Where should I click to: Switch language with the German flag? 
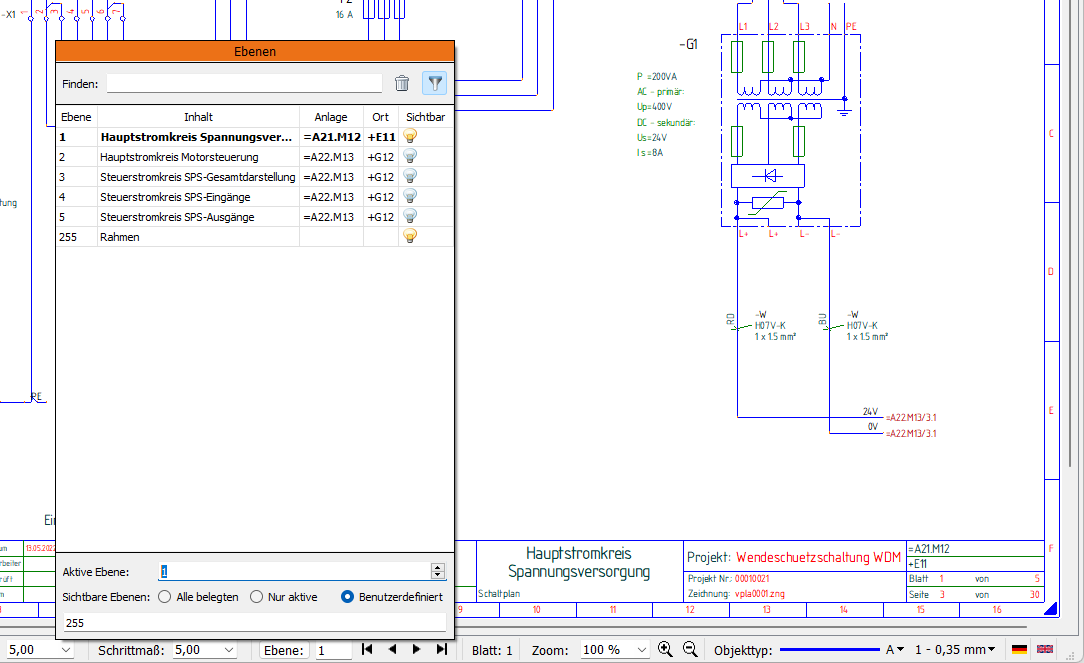coord(1019,650)
